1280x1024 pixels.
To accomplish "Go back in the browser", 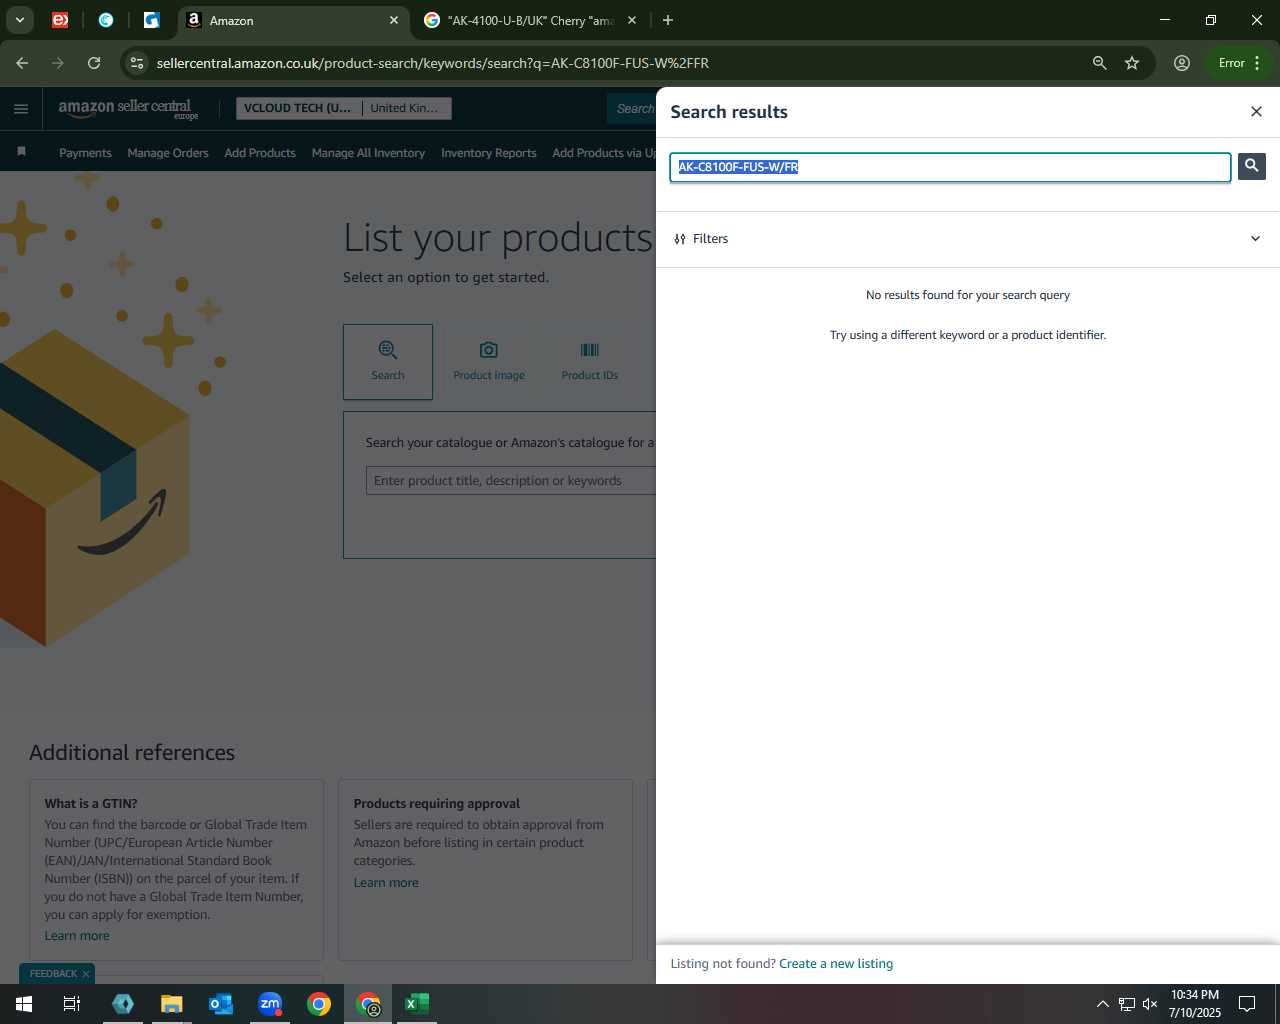I will [22, 63].
